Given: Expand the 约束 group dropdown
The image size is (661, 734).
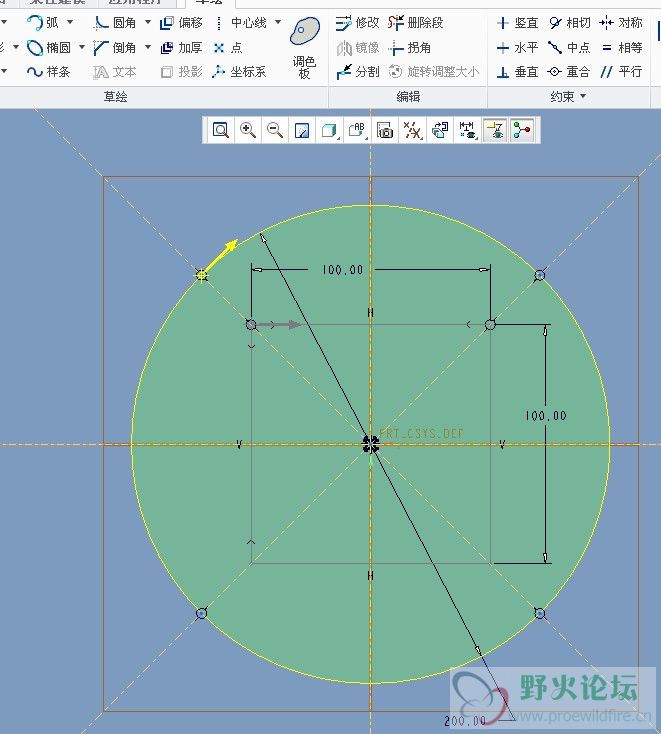Looking at the screenshot, I should 568,96.
